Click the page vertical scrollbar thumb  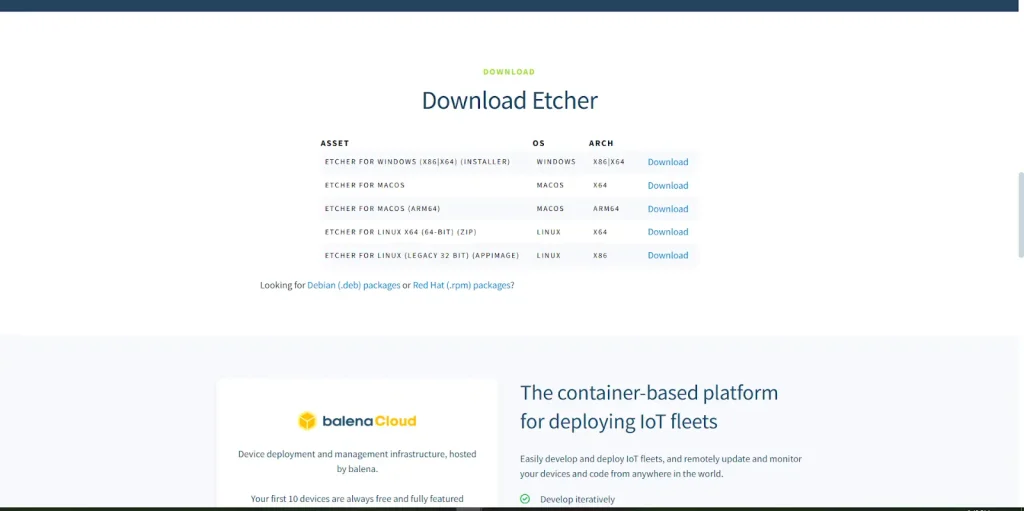click(1020, 215)
